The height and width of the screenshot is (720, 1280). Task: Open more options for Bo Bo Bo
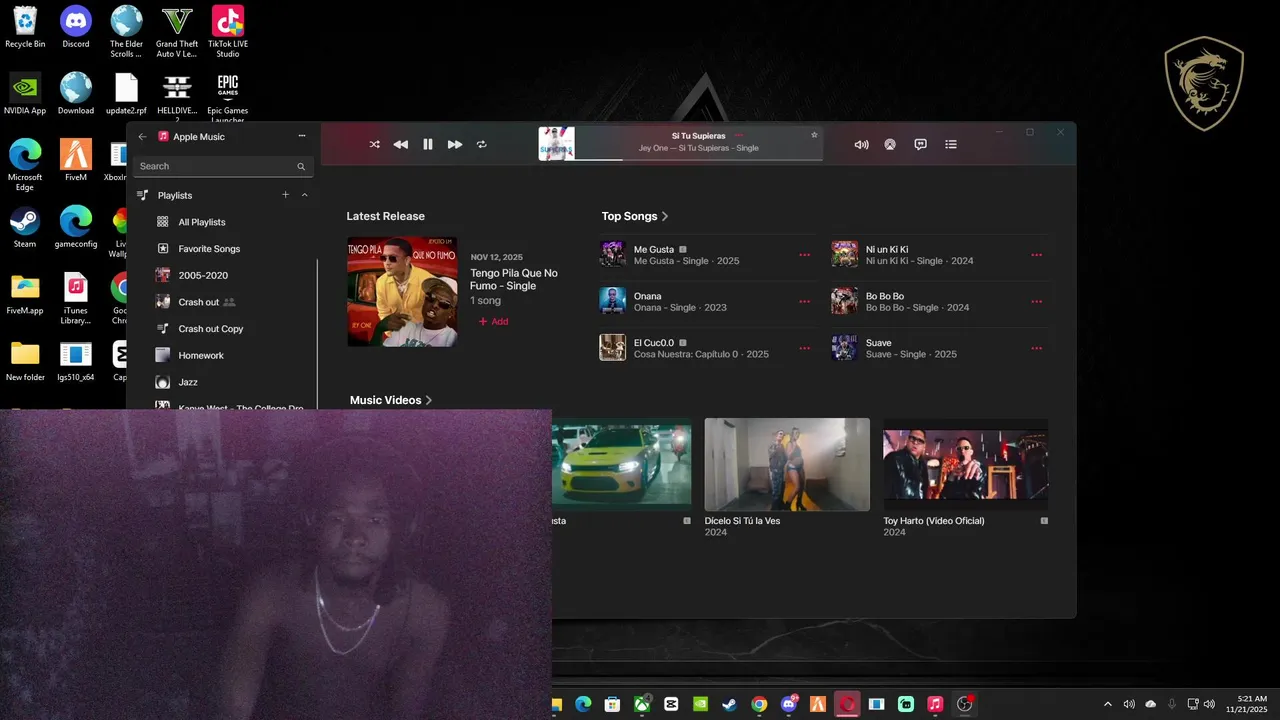tap(1036, 302)
